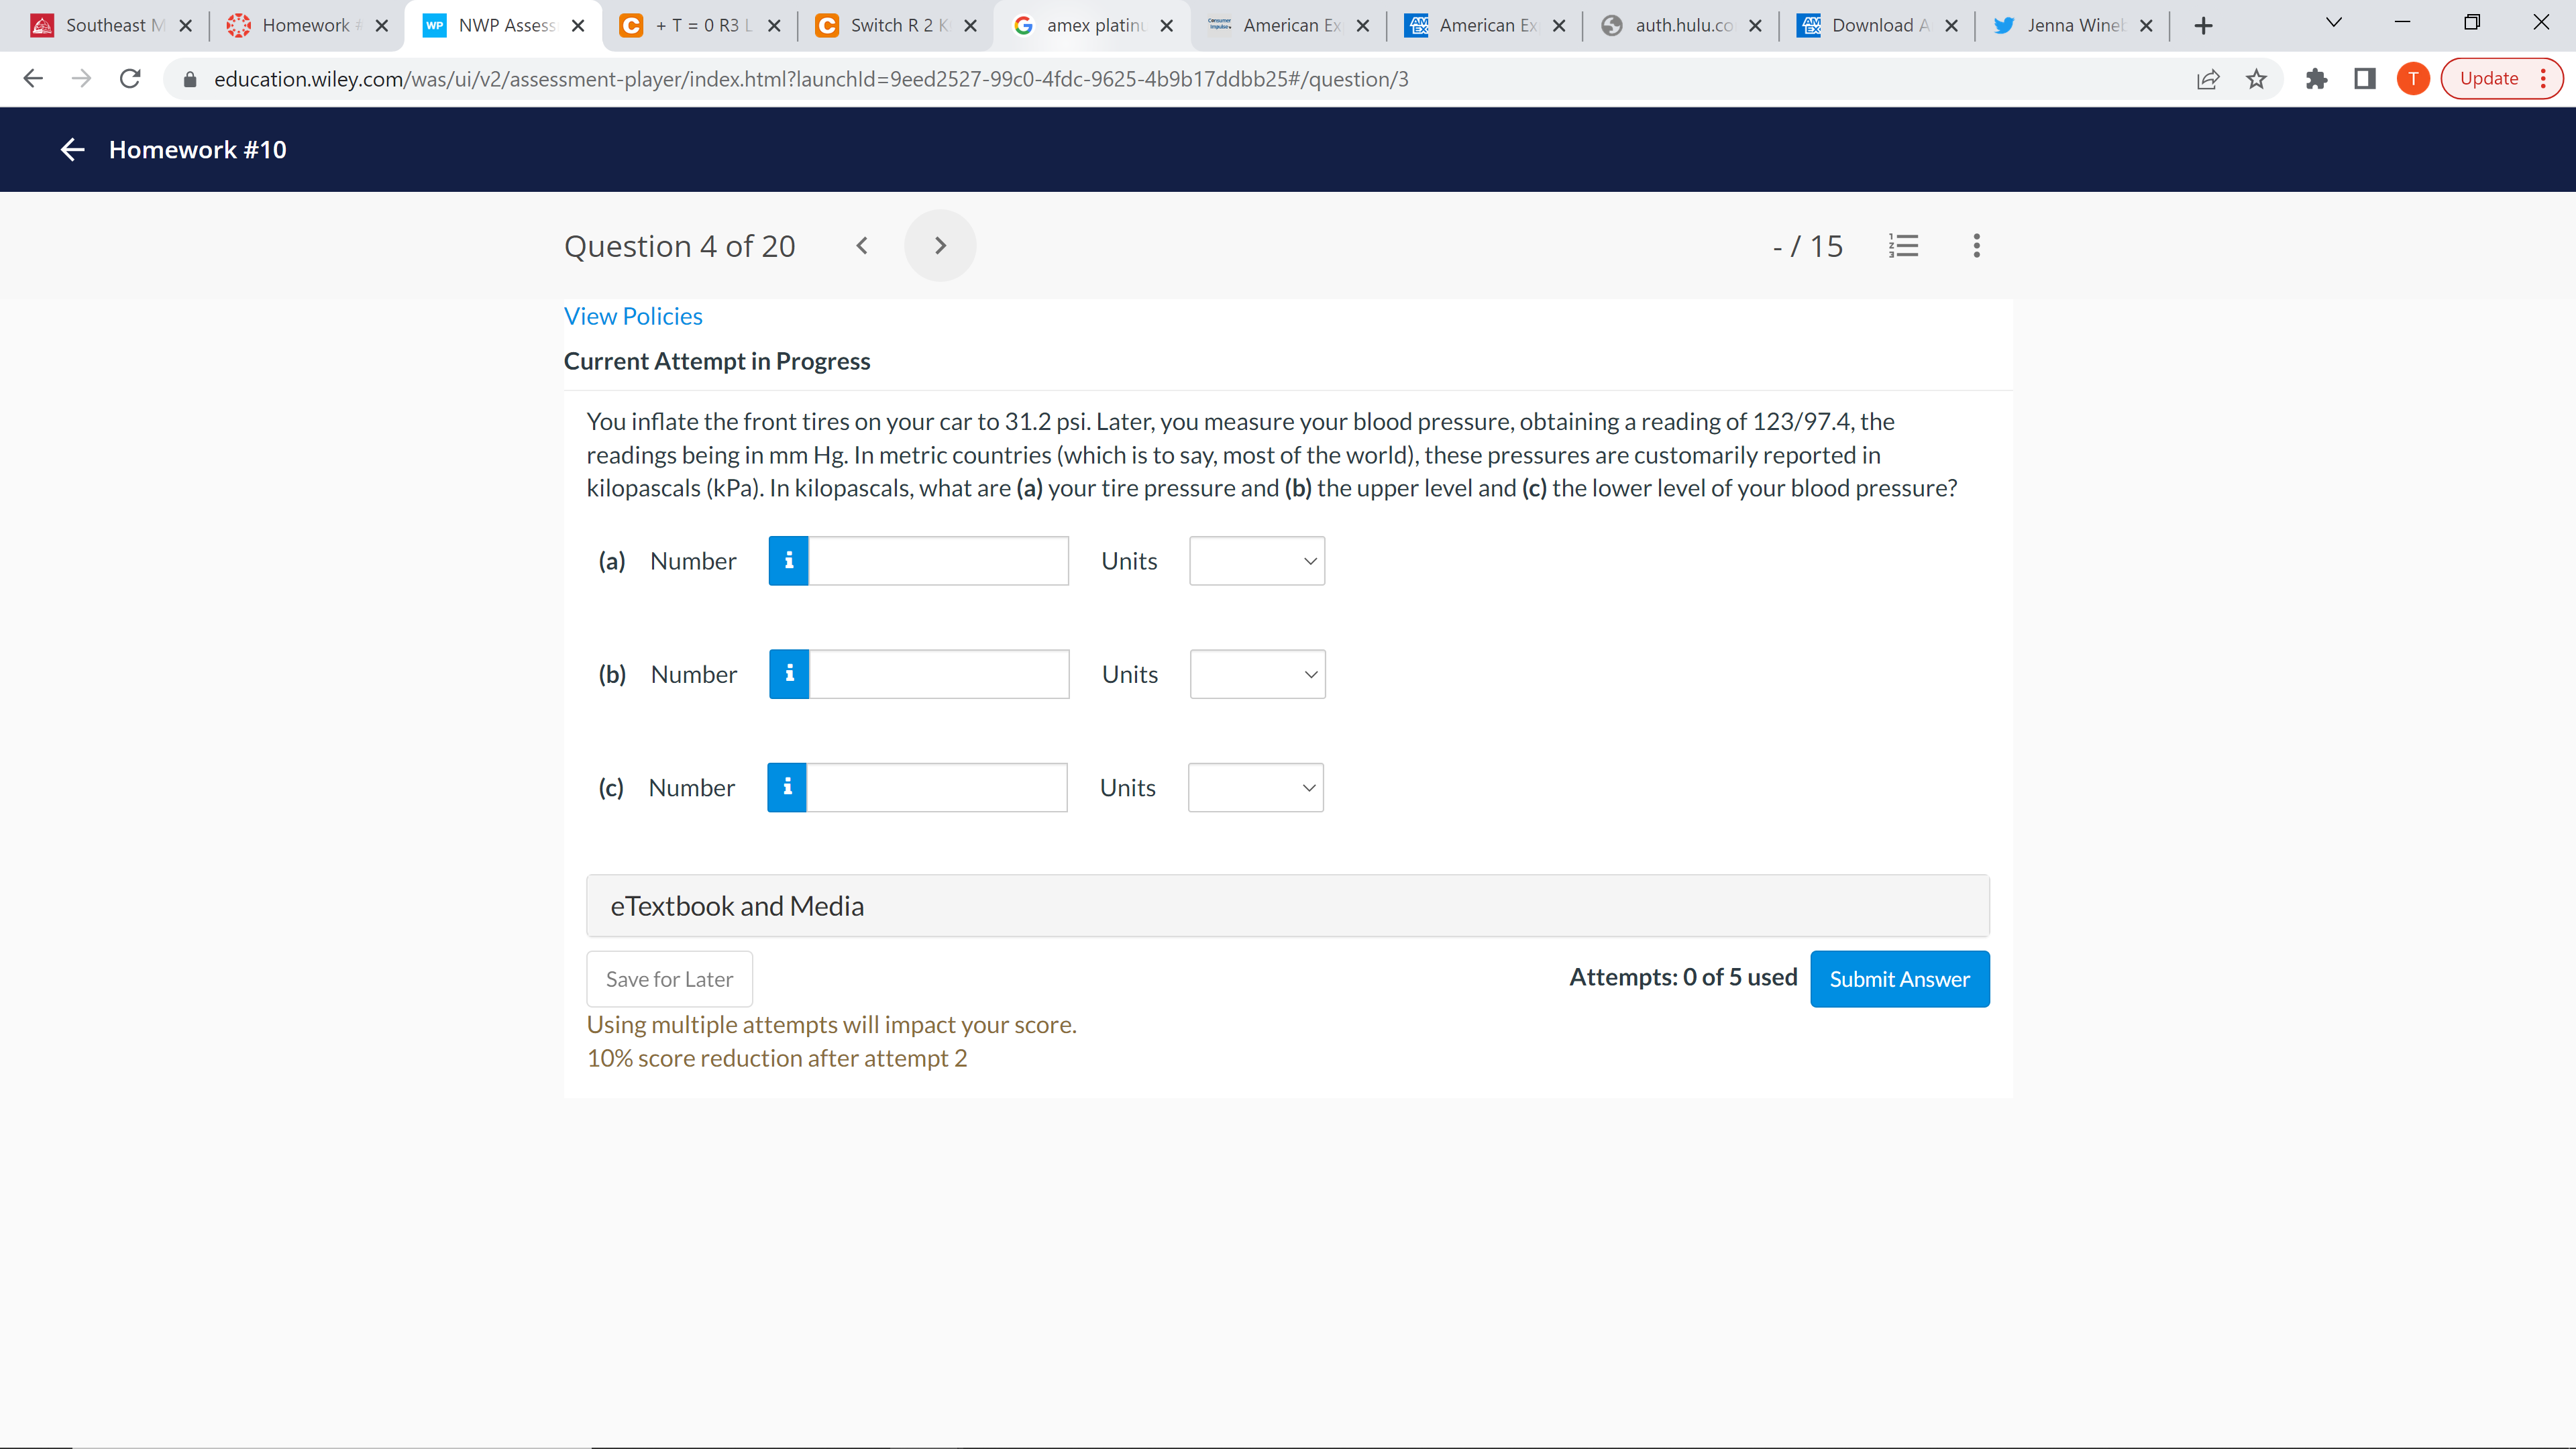
Task: Click the info icon for part (b)
Action: (x=789, y=674)
